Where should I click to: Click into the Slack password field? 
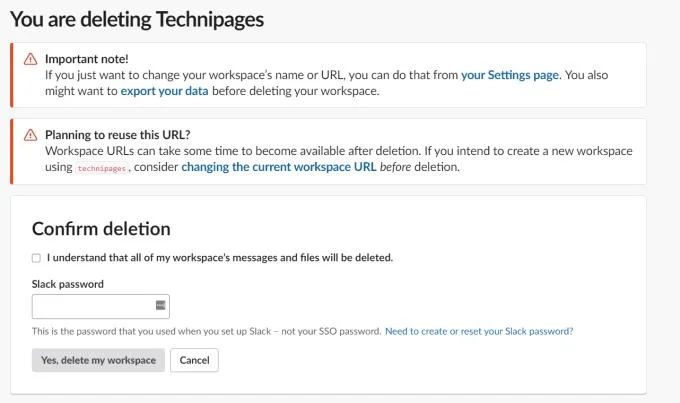click(101, 306)
